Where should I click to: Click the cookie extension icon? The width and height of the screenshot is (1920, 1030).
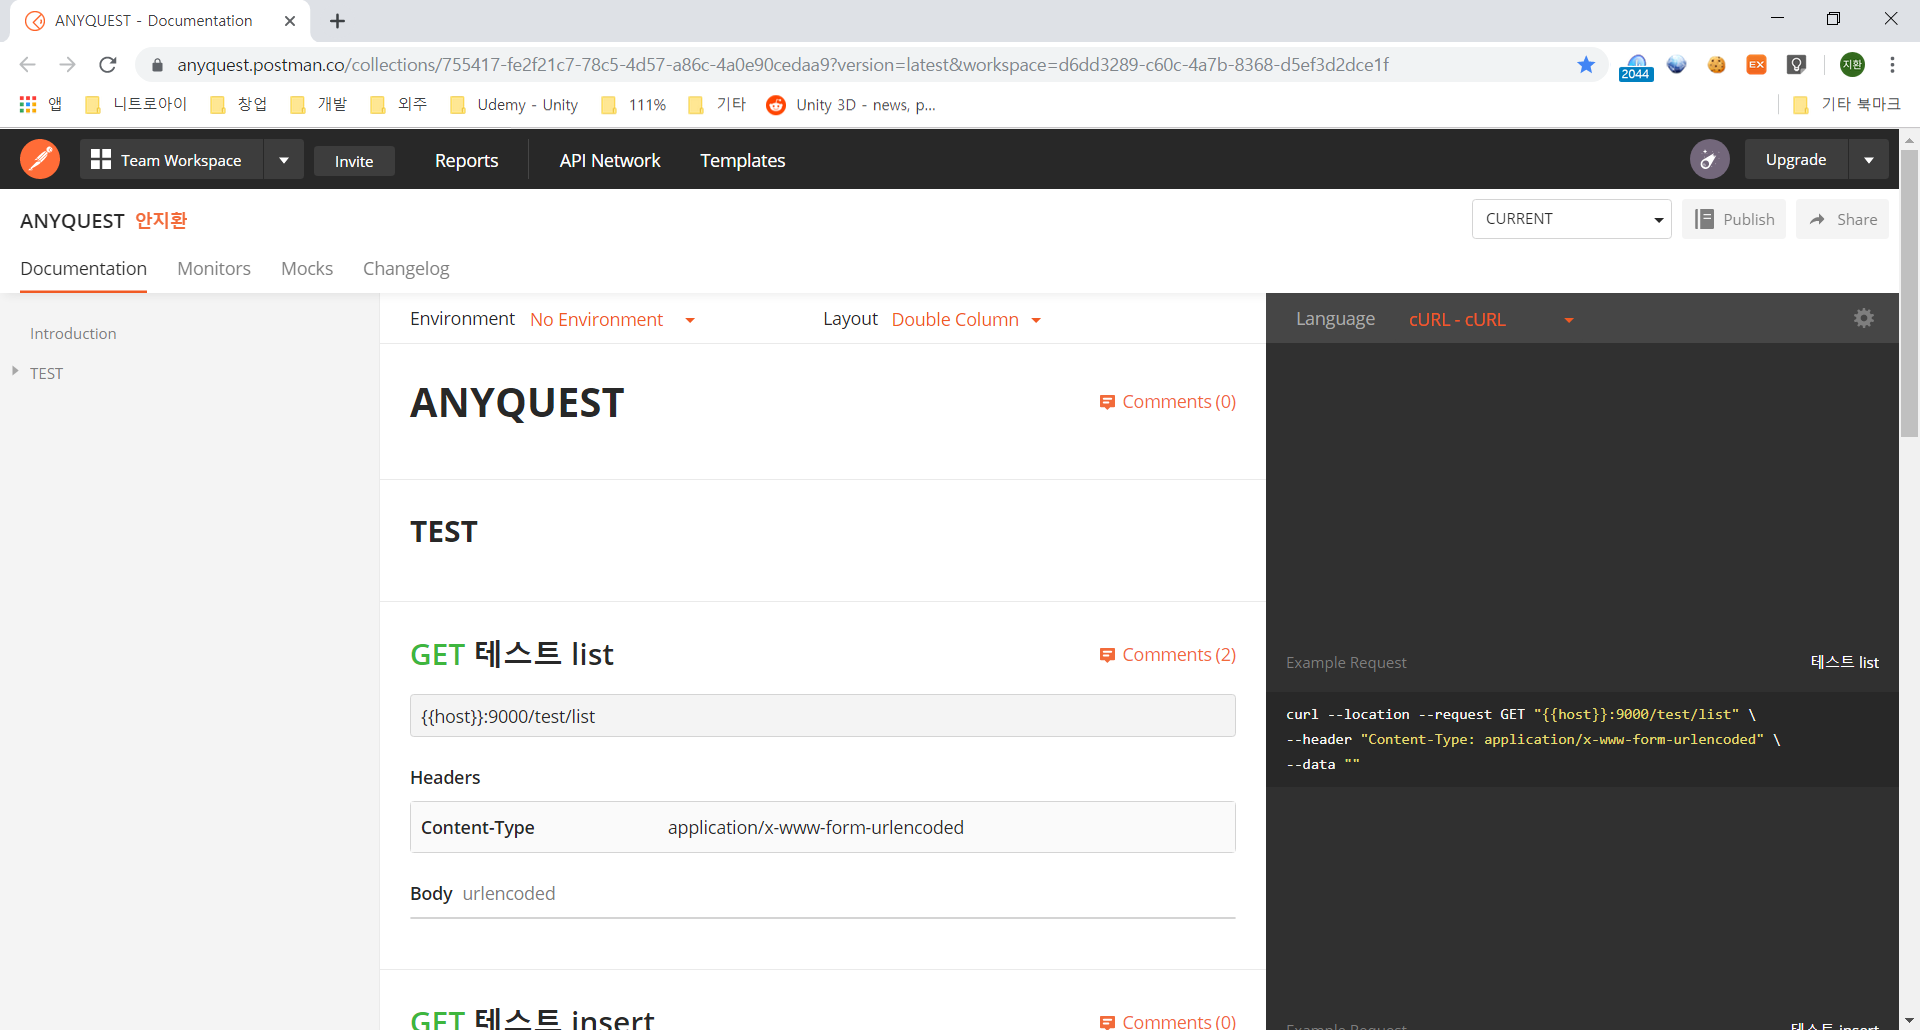pos(1717,65)
